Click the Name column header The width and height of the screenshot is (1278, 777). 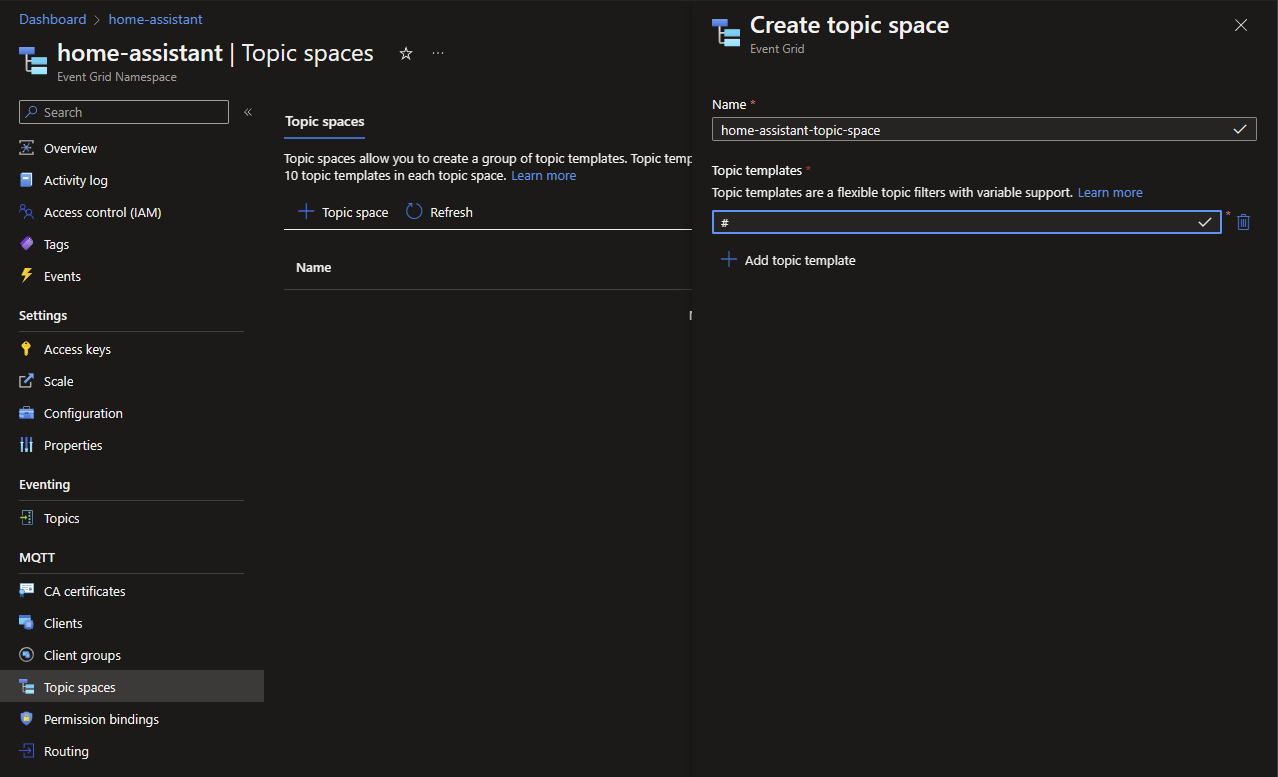313,267
